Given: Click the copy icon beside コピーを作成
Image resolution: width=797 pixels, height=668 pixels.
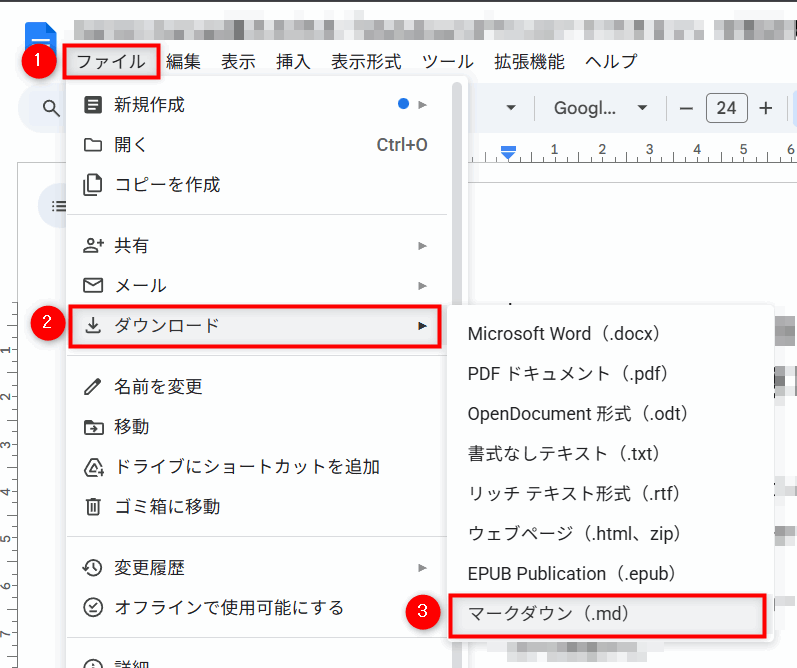Looking at the screenshot, I should click(93, 185).
